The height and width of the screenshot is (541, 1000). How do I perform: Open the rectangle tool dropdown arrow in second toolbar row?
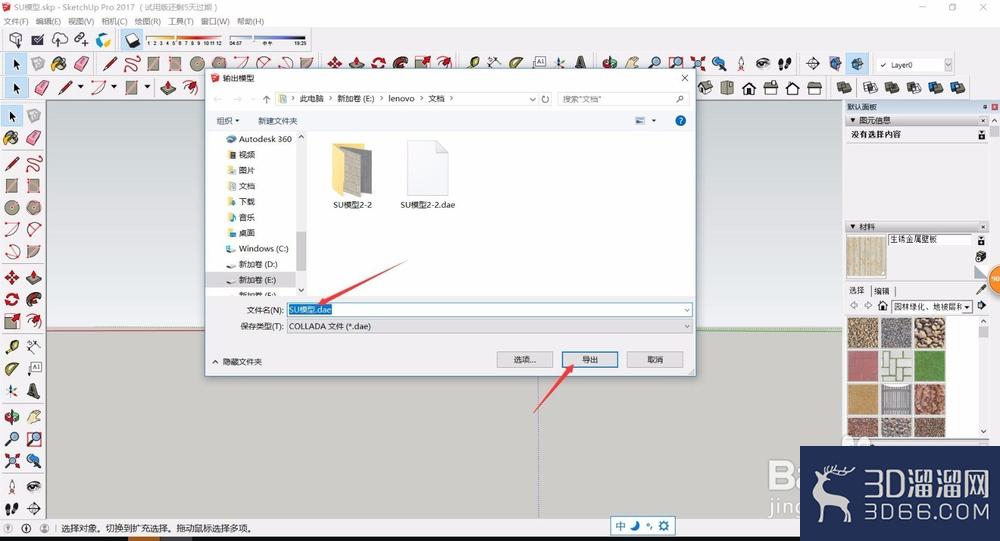[x=147, y=87]
